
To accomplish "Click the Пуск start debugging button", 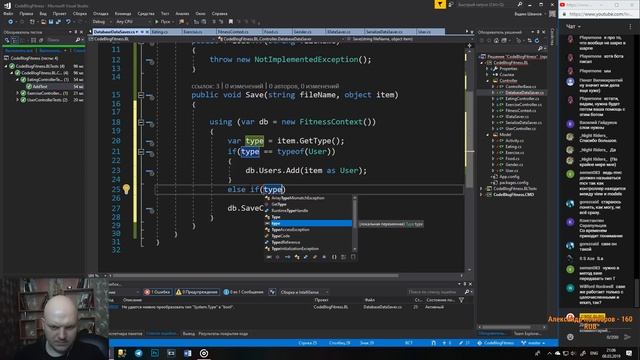I will pos(162,22).
